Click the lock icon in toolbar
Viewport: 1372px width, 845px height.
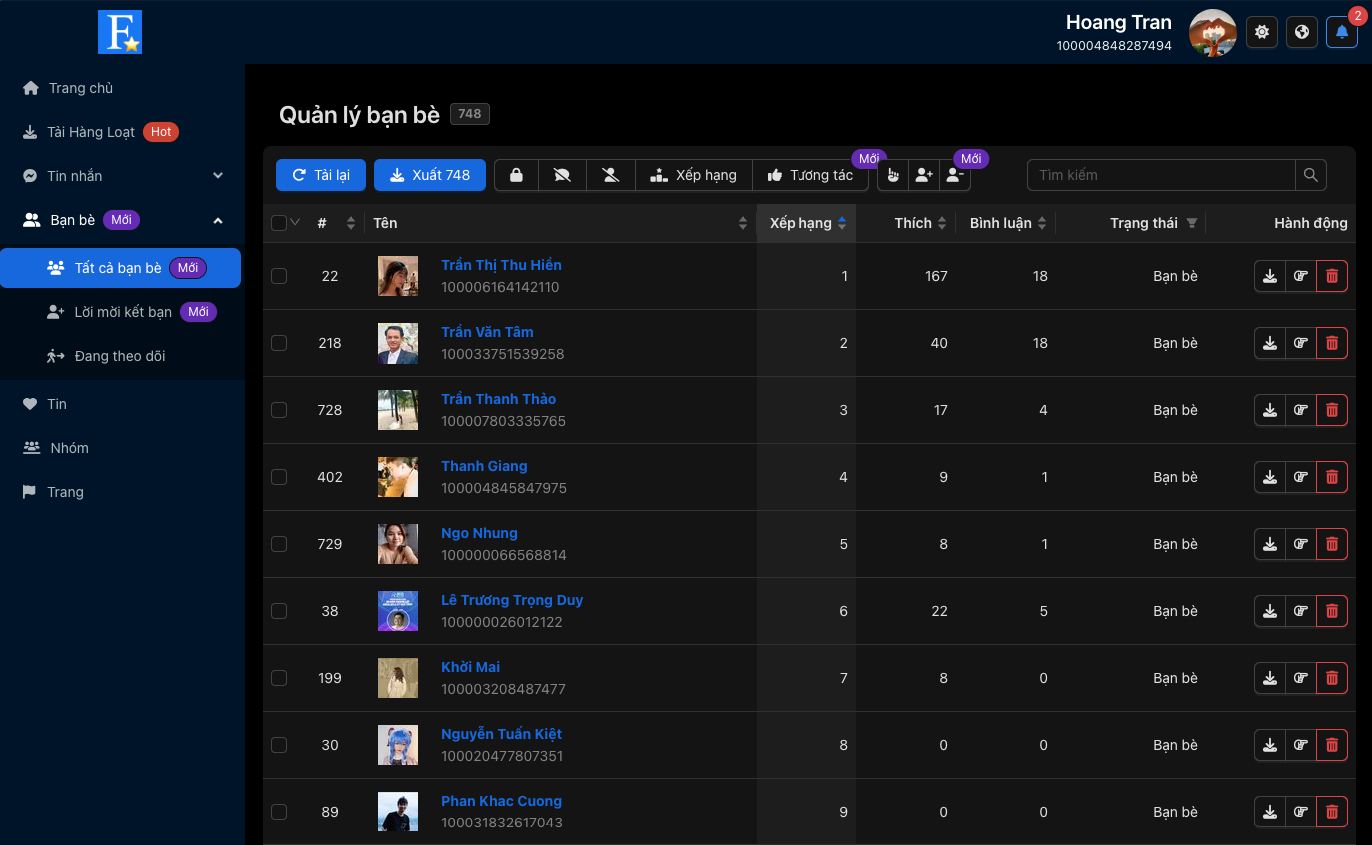(516, 175)
